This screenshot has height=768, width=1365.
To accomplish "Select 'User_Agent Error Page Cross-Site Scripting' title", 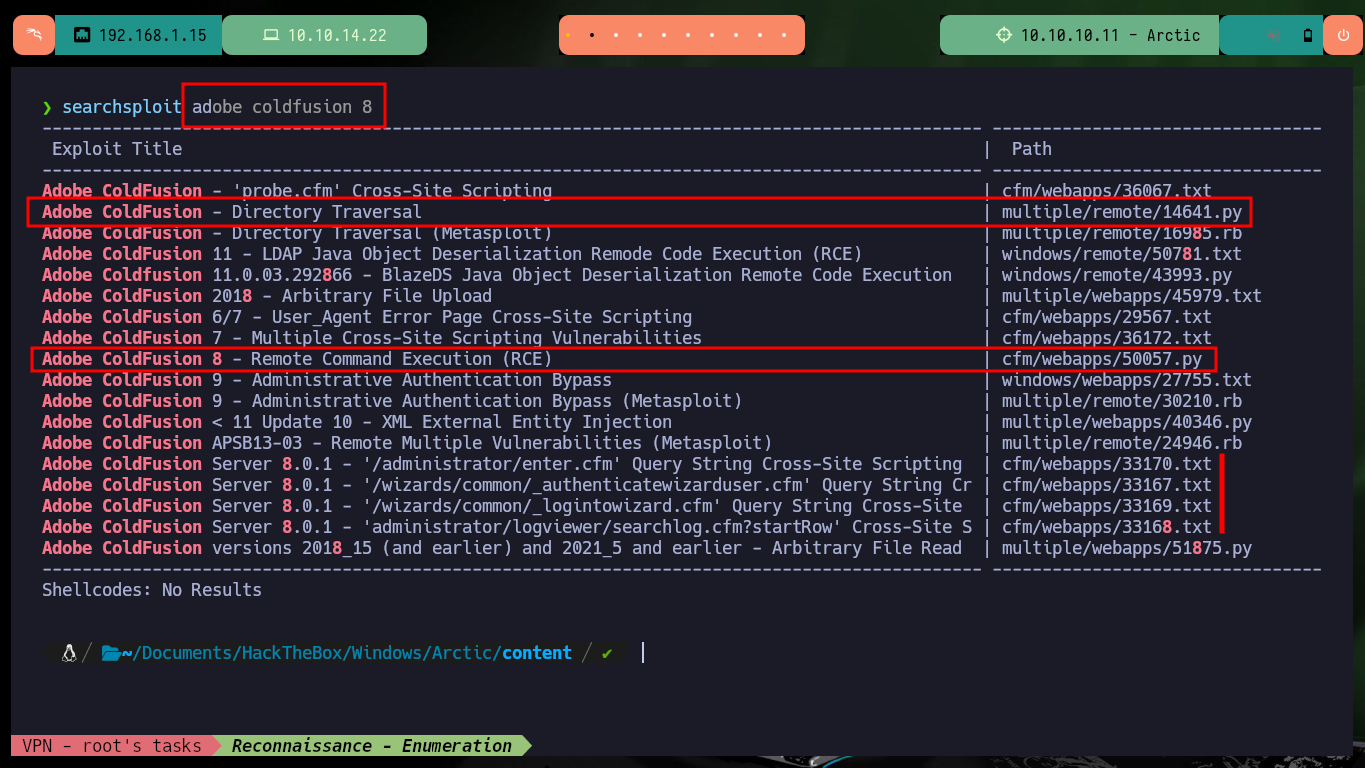I will click(x=367, y=317).
